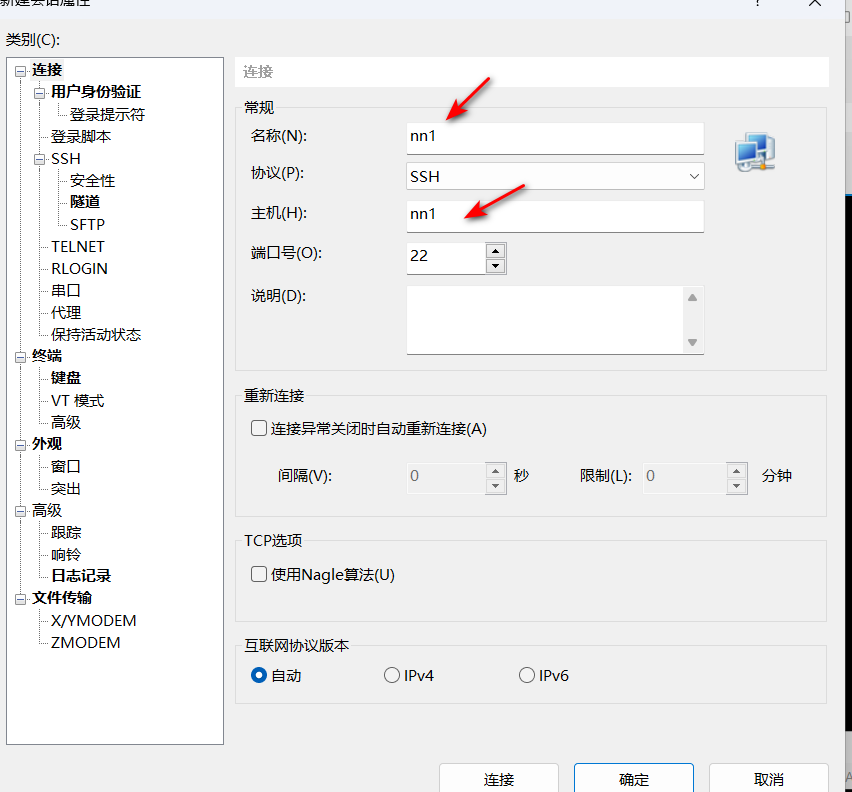The image size is (852, 792).
Task: Select the IPv4 radio button
Action: coord(392,676)
